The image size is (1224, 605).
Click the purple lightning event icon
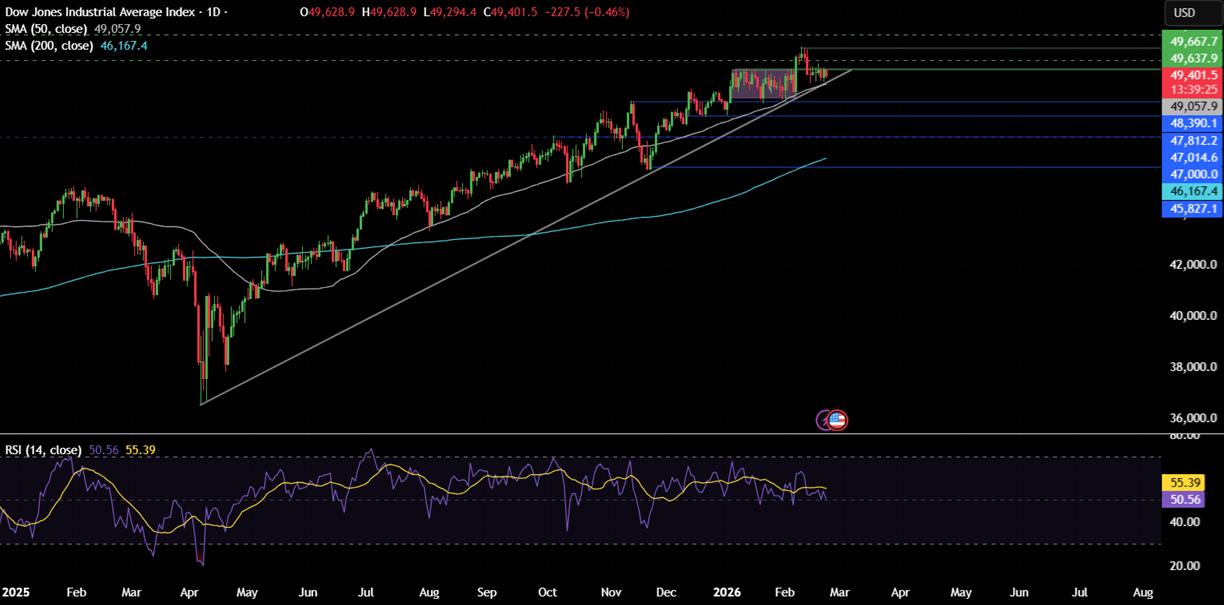tap(826, 420)
